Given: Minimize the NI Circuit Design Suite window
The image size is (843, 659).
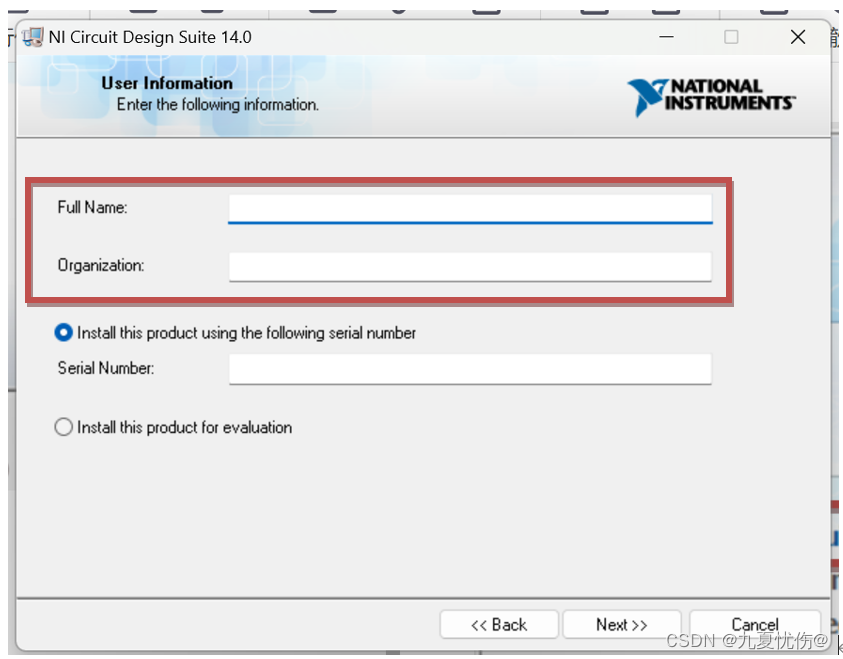Looking at the screenshot, I should [667, 37].
